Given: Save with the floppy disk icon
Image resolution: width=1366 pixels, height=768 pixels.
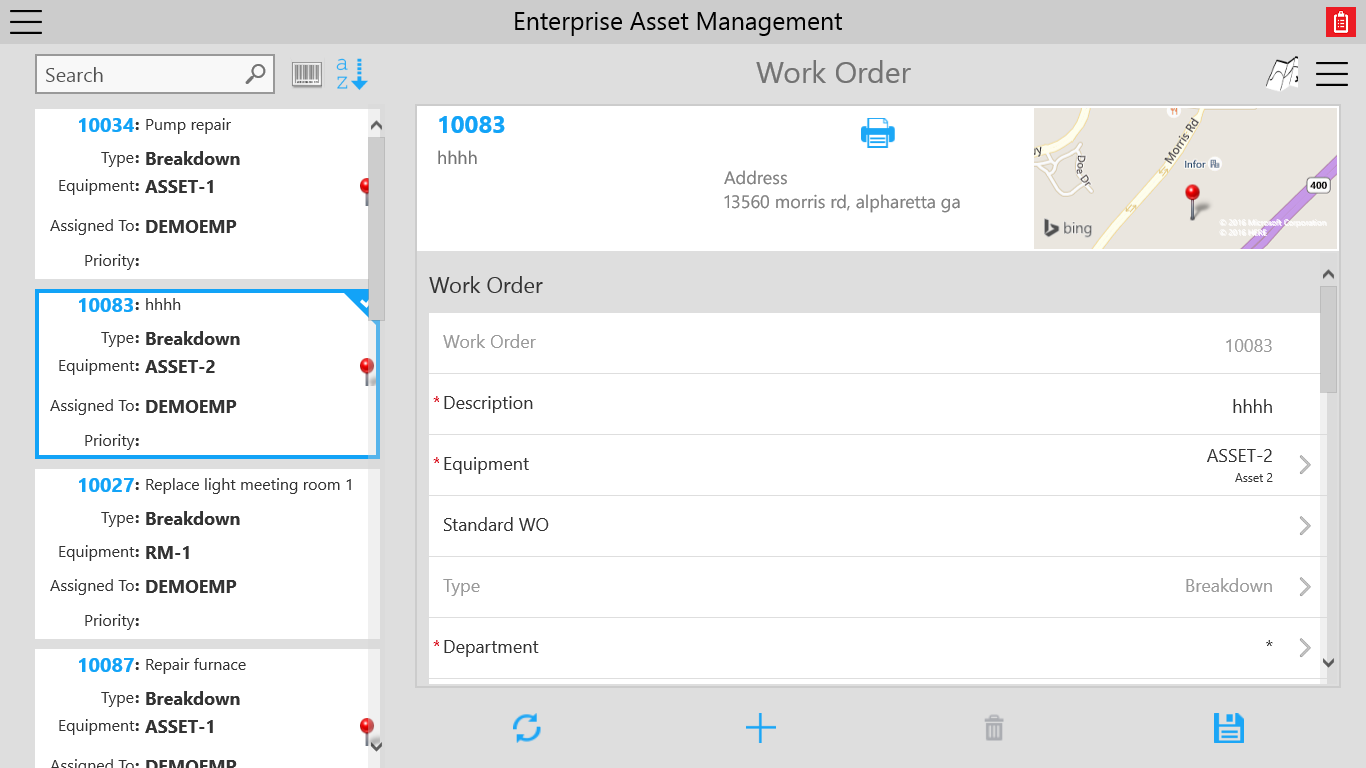Looking at the screenshot, I should tap(1228, 728).
